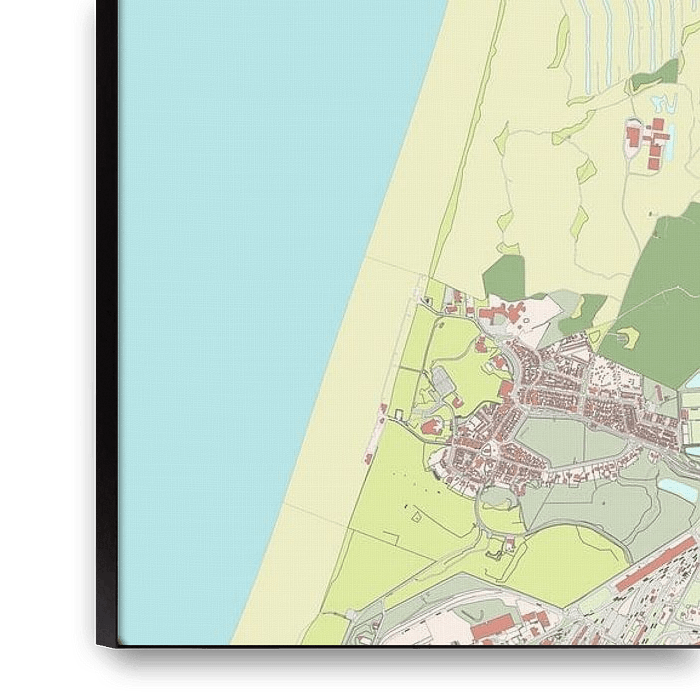Click the black picture frame's left edge
The width and height of the screenshot is (700, 700).
(x=106, y=300)
